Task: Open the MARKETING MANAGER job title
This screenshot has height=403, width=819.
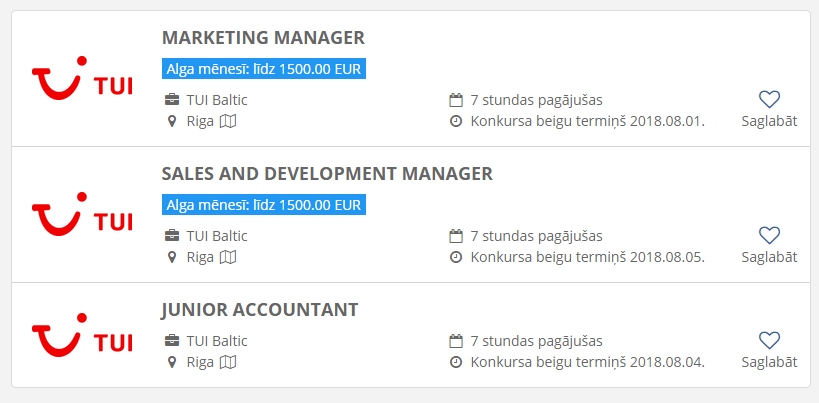Action: pyautogui.click(x=263, y=38)
